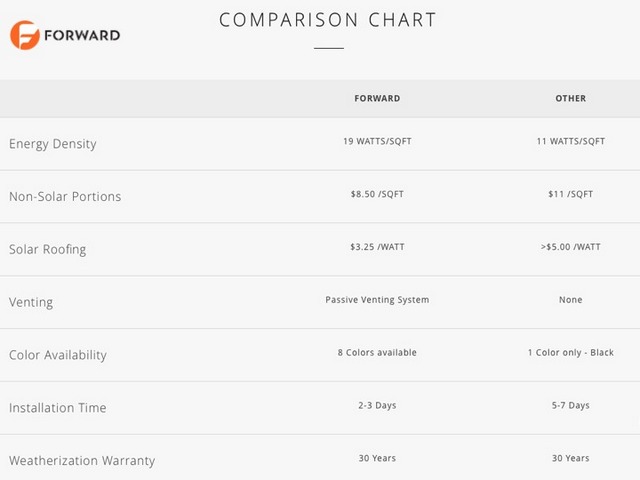Select the Non-Solar Portions row label
The height and width of the screenshot is (480, 640).
tap(65, 196)
